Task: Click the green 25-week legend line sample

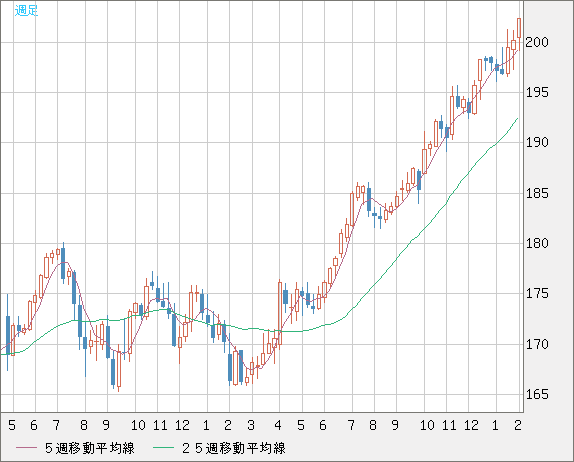Action: (163, 448)
